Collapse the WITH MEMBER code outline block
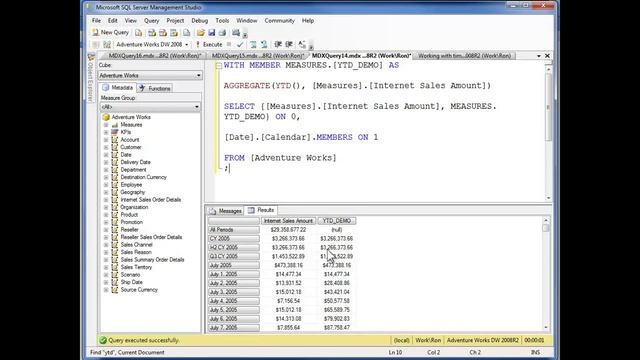The width and height of the screenshot is (640, 360). pyautogui.click(x=219, y=66)
